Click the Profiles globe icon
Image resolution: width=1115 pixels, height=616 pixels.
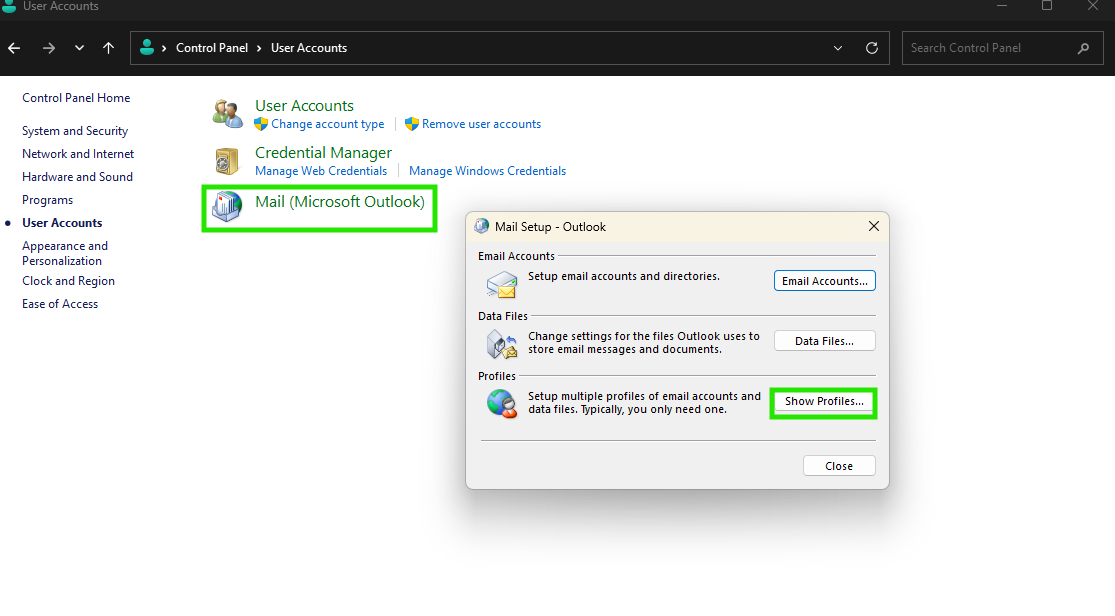502,404
